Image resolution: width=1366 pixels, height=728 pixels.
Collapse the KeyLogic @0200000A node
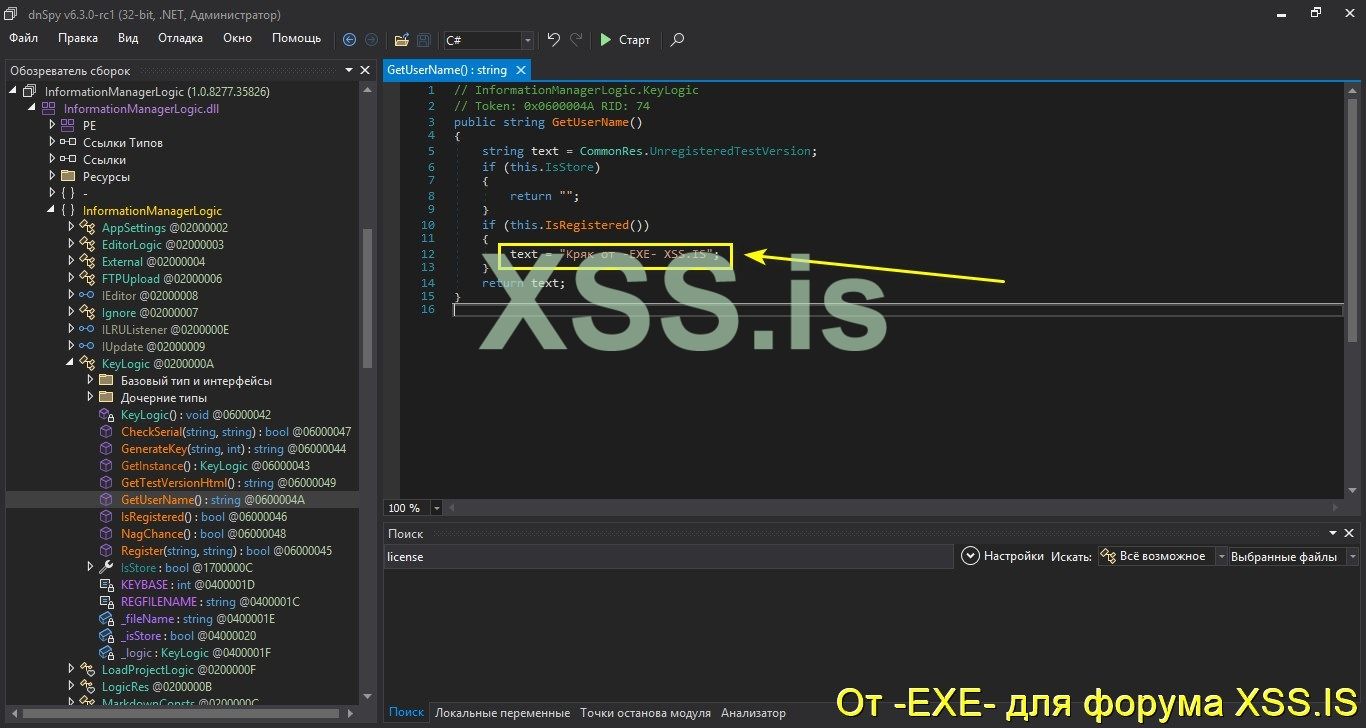68,363
